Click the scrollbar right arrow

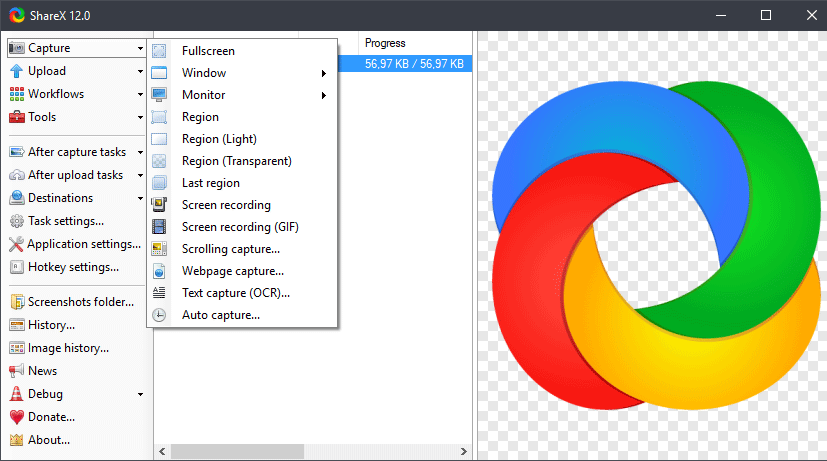click(x=464, y=452)
